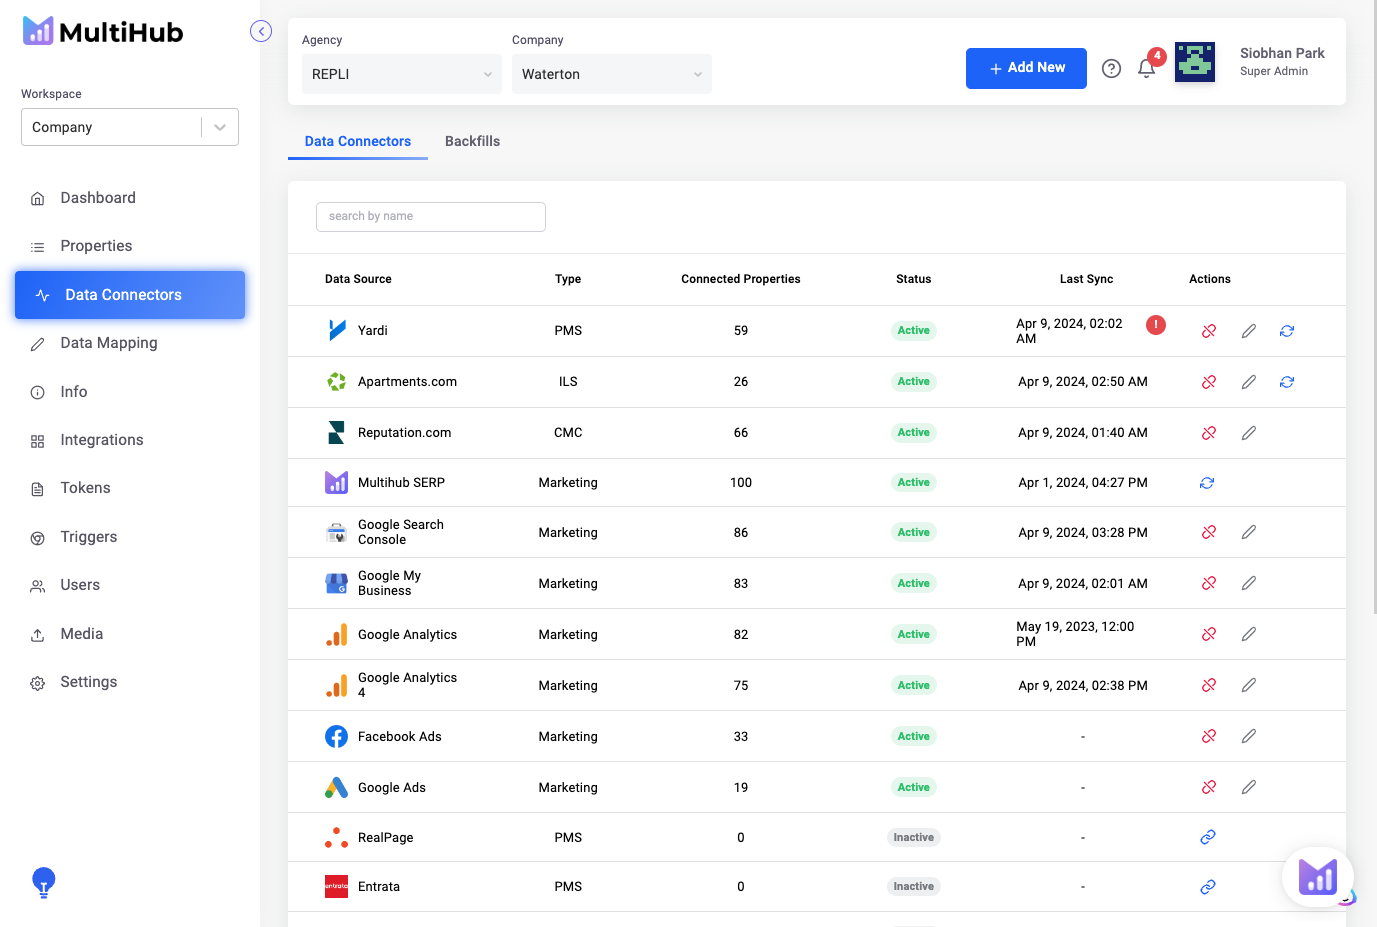Open the Agency REPLI dropdown
Screen dimensions: 1377x927
tap(402, 74)
